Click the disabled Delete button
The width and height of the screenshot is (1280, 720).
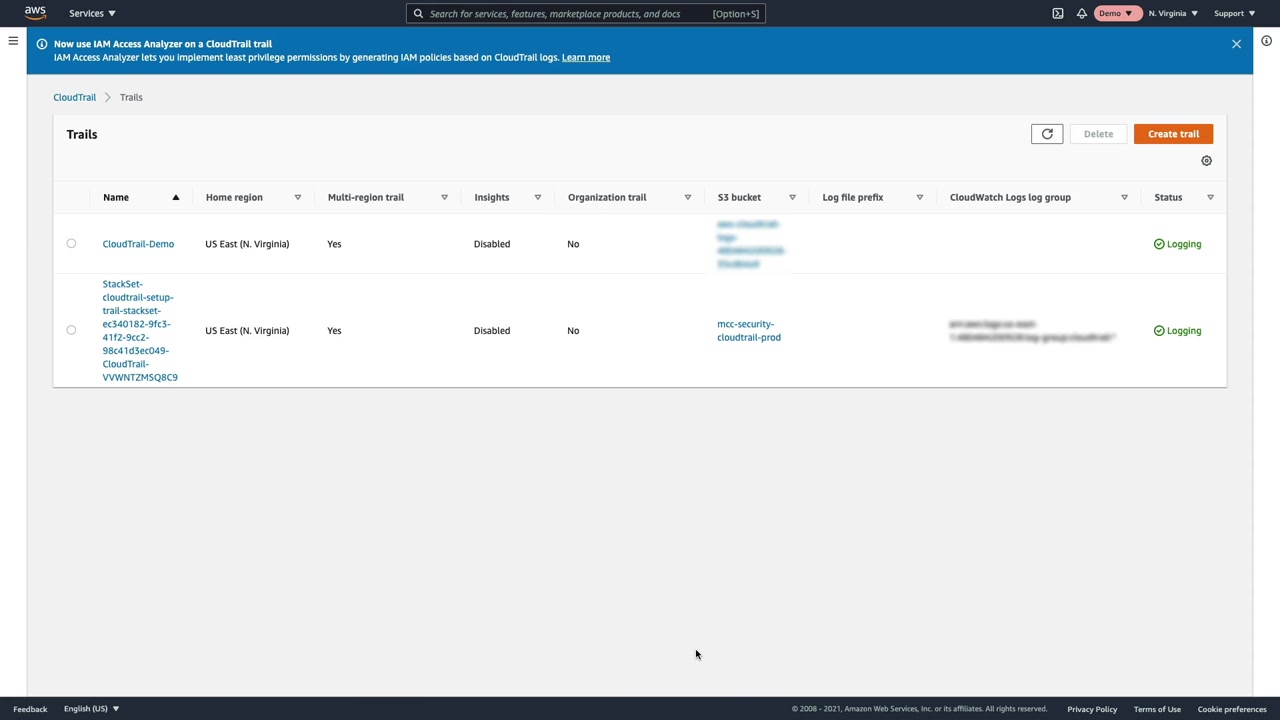coord(1098,134)
